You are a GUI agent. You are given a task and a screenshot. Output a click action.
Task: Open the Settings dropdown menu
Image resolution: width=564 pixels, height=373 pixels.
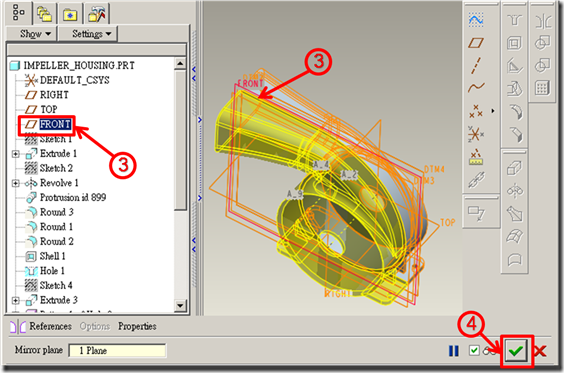(x=88, y=34)
